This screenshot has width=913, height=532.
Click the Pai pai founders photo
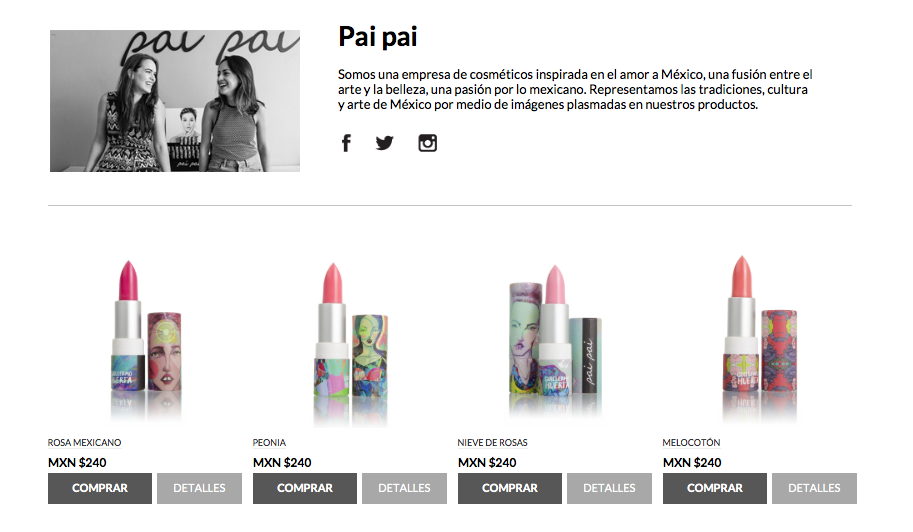175,101
